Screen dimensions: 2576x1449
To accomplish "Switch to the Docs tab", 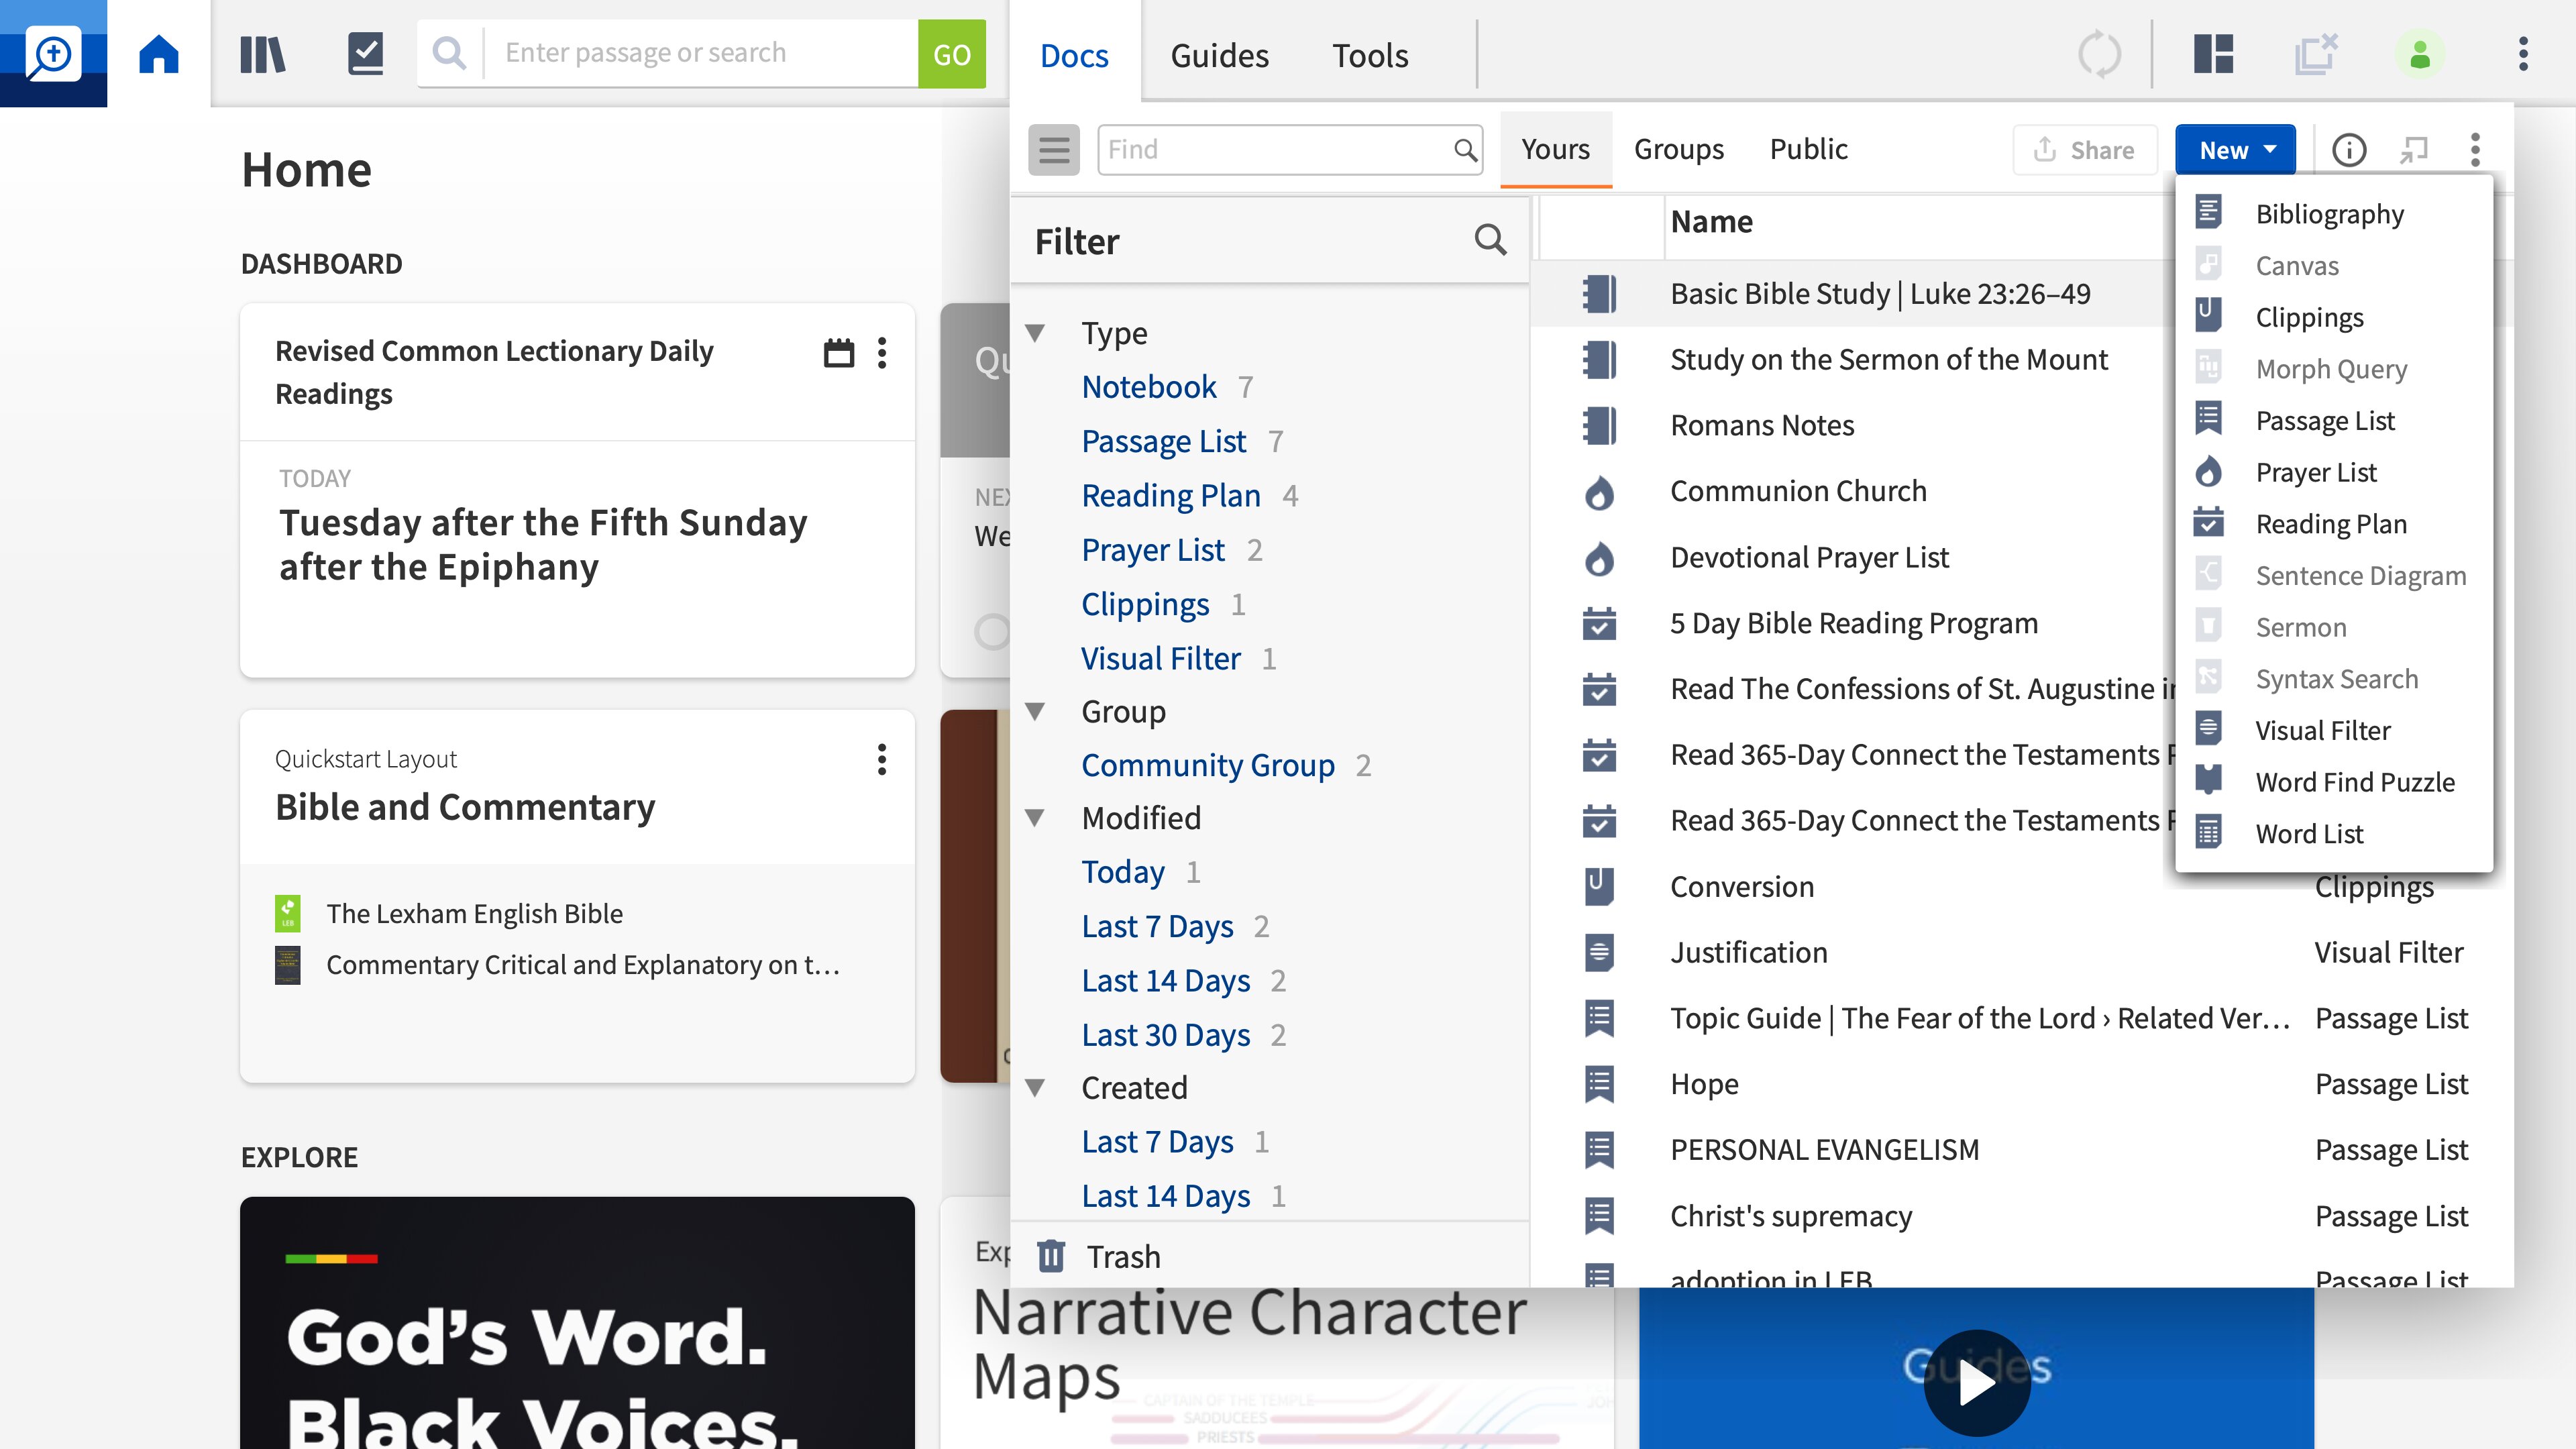I will click(1074, 55).
